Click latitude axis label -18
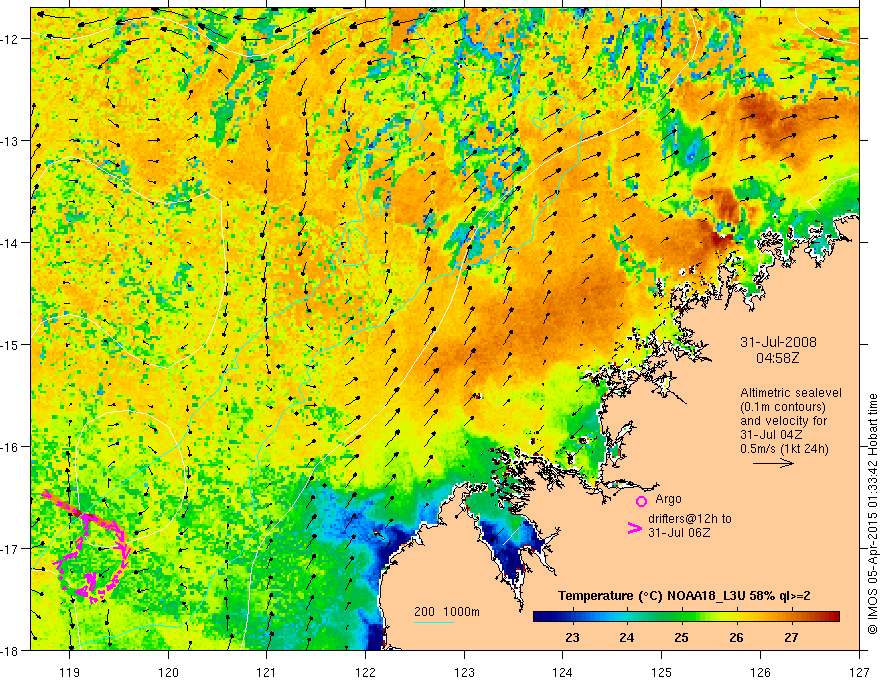This screenshot has width=880, height=680. coord(12,651)
